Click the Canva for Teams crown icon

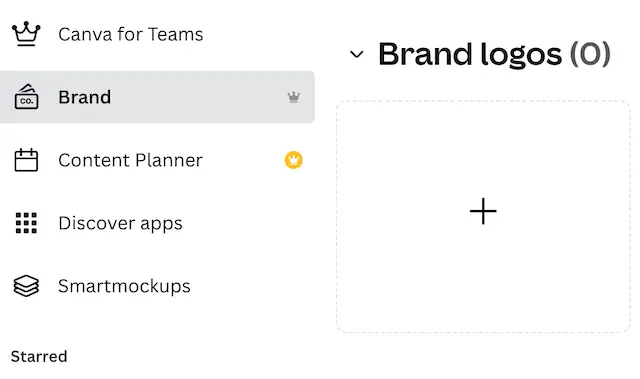pos(26,34)
